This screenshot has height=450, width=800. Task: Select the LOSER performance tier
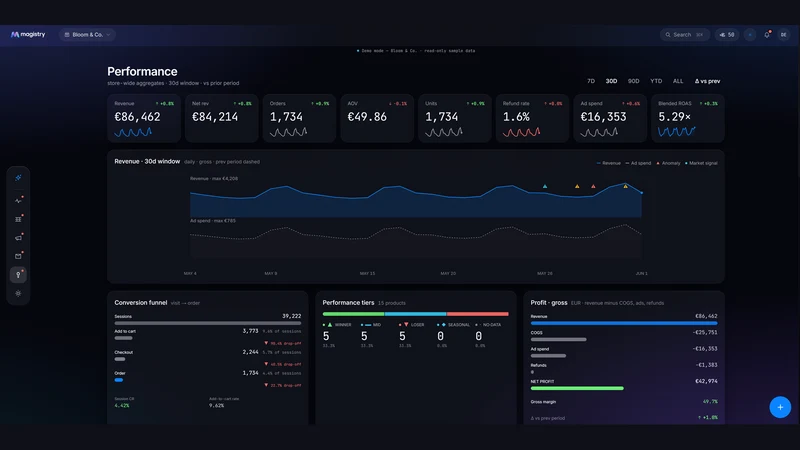[412, 335]
